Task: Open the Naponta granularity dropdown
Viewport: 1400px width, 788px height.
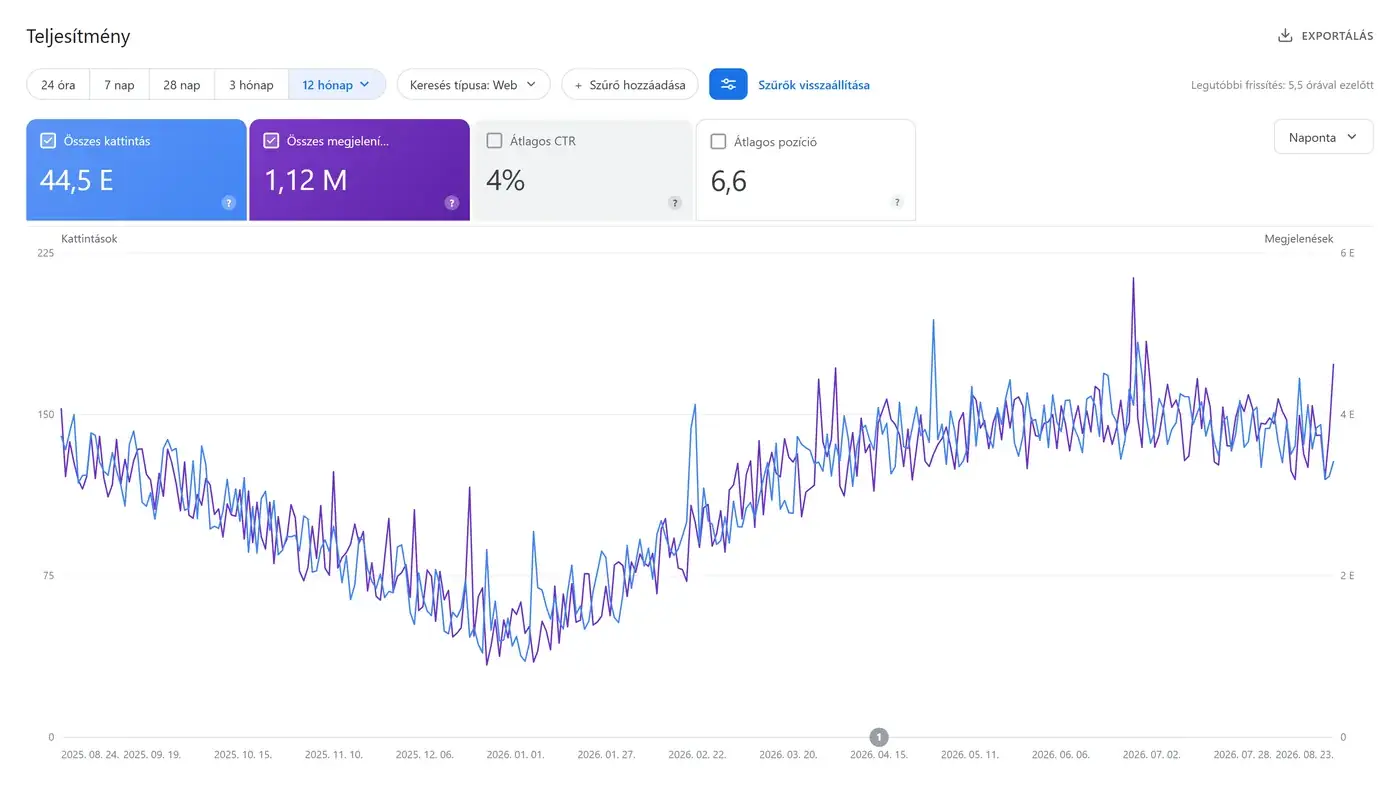Action: (x=1323, y=137)
